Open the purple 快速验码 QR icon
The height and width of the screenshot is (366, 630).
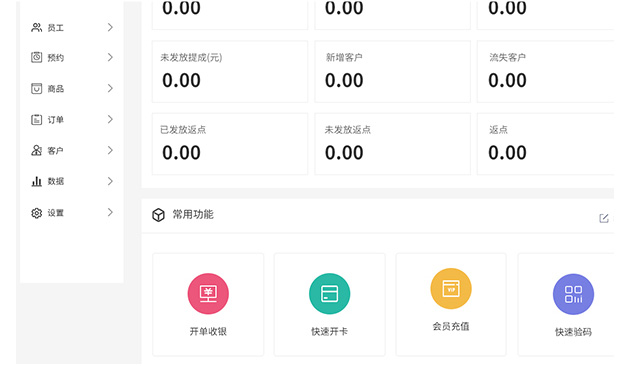click(x=573, y=294)
